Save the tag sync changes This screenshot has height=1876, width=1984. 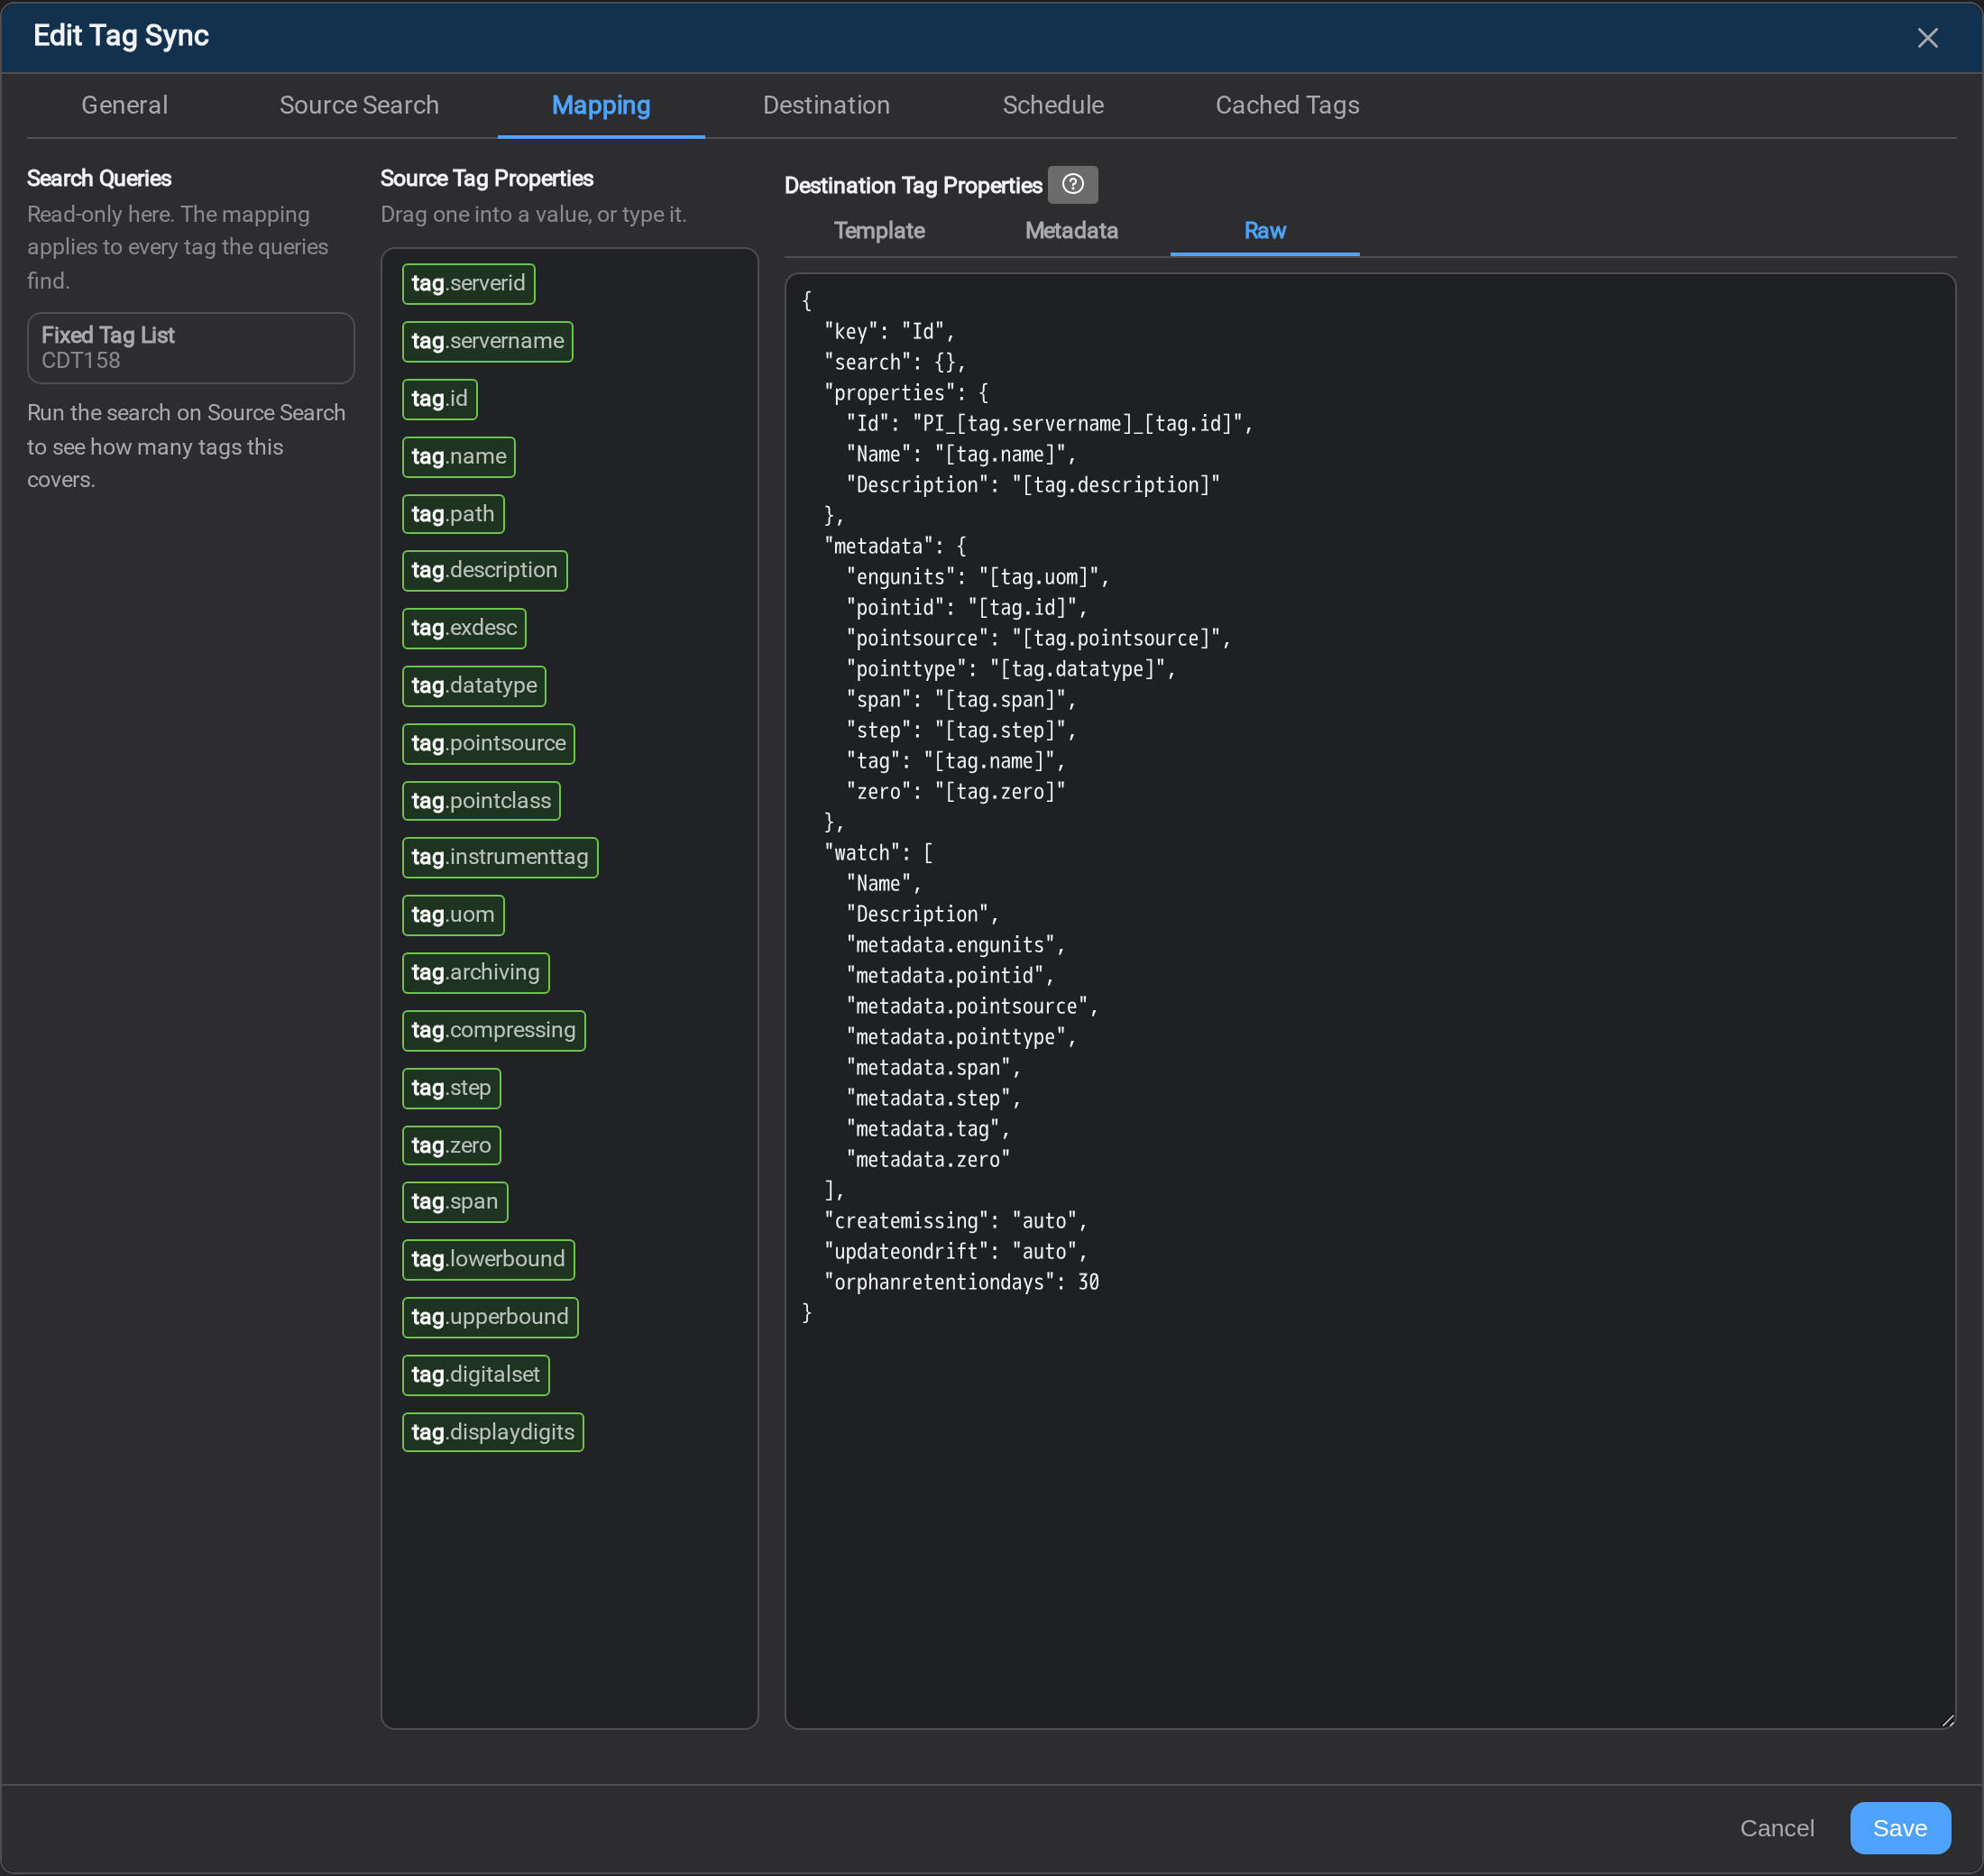coord(1900,1829)
